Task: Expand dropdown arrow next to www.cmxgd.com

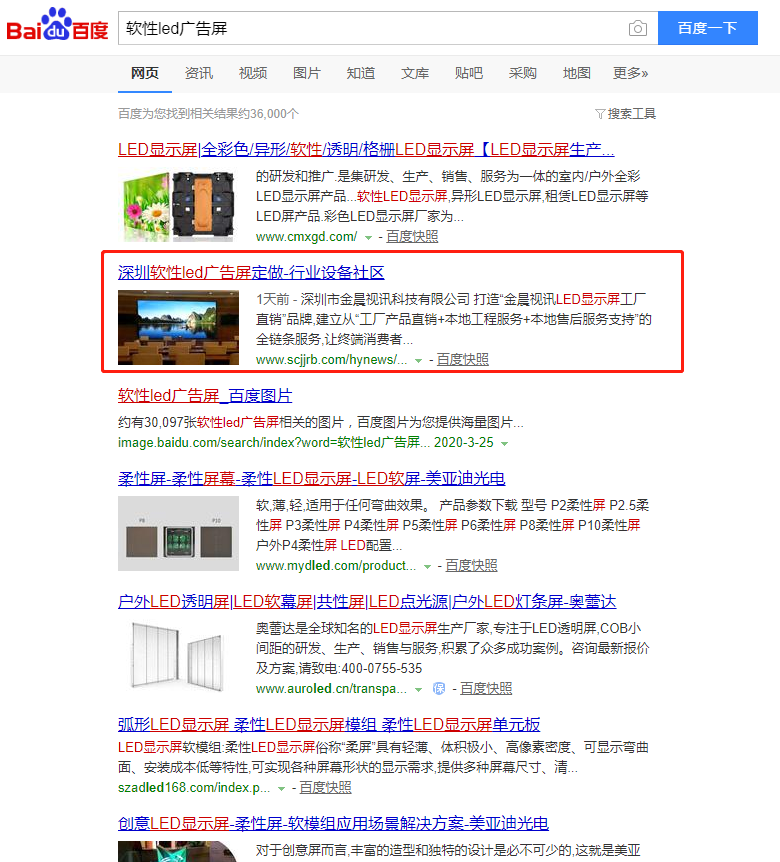Action: pos(369,237)
